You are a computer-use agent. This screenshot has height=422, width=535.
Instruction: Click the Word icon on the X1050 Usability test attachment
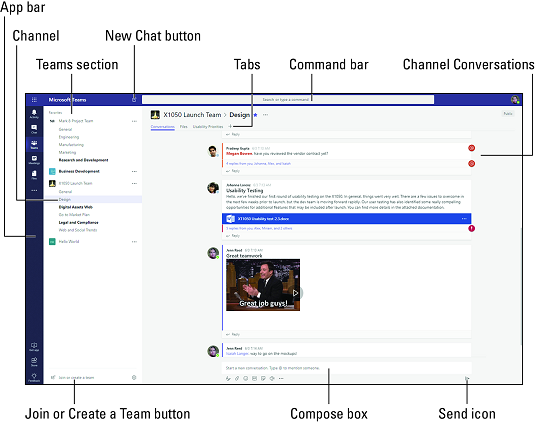[x=230, y=219]
